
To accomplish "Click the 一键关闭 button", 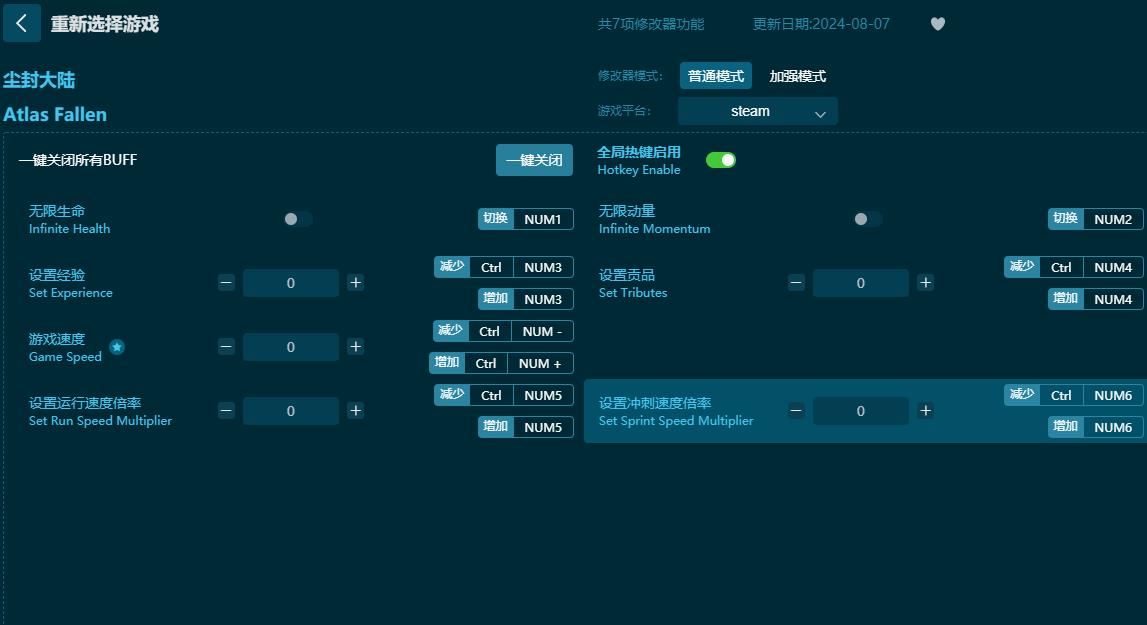I will pyautogui.click(x=534, y=159).
